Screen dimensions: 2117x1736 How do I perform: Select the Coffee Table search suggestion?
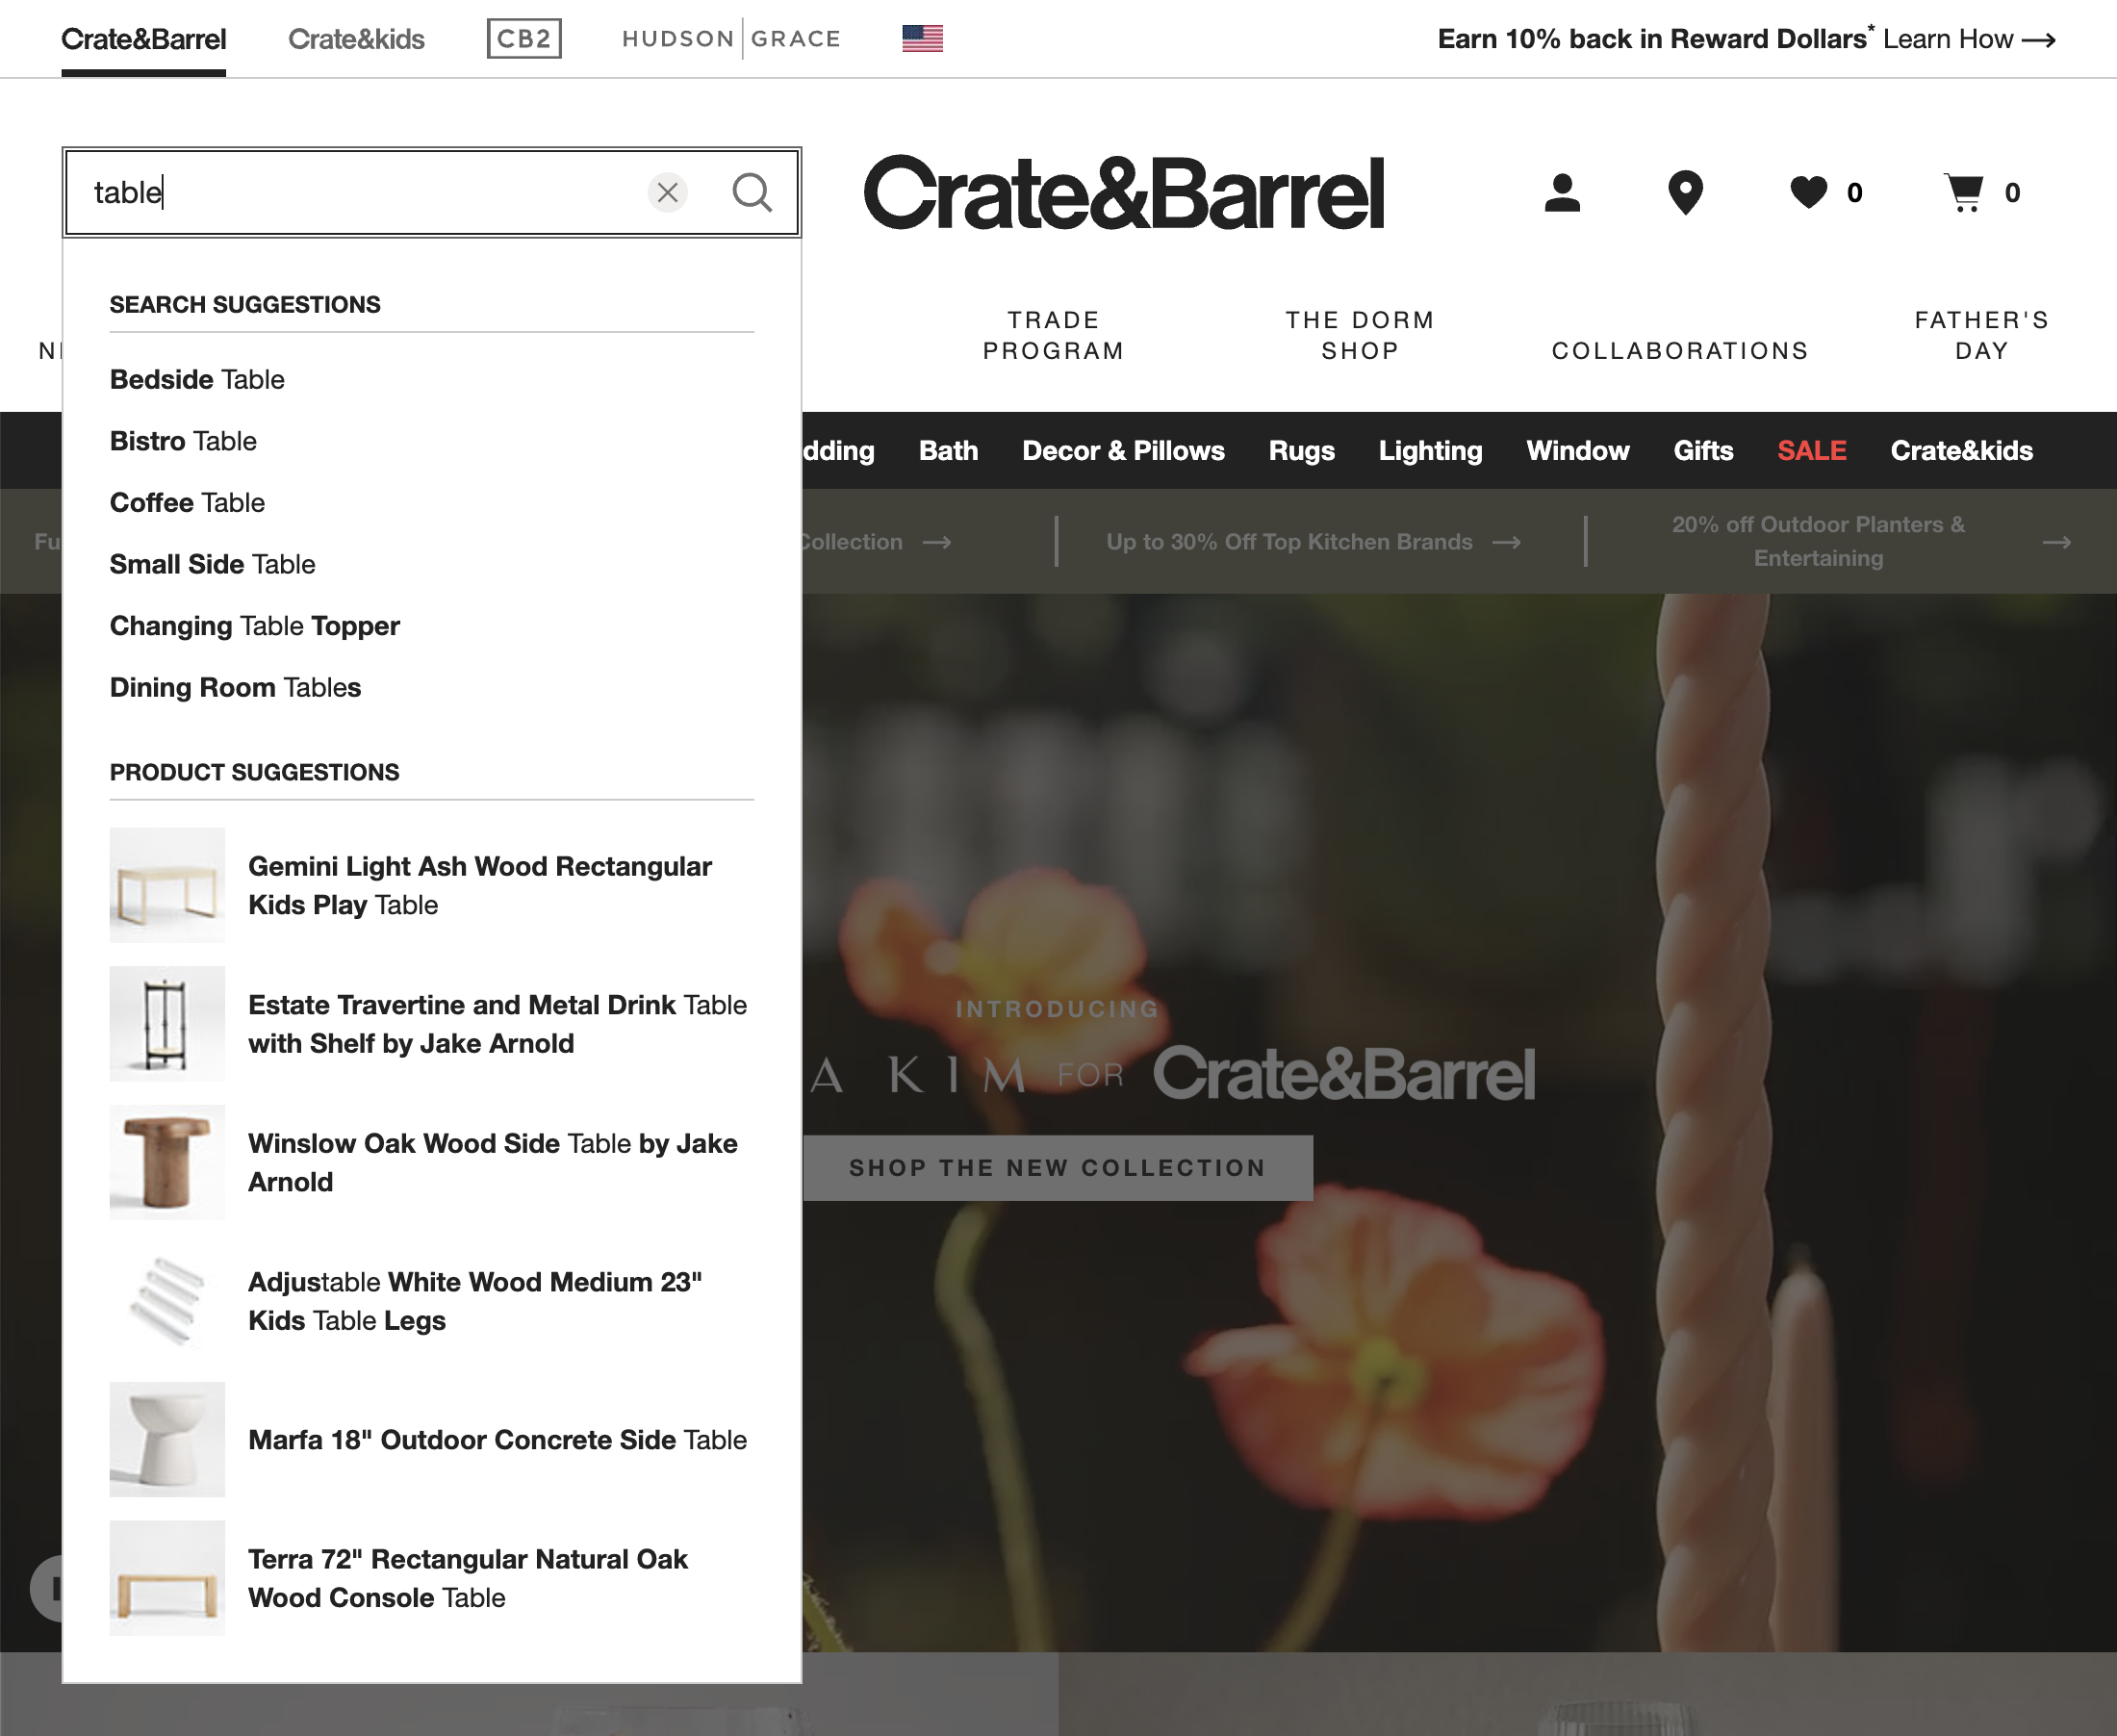click(187, 502)
